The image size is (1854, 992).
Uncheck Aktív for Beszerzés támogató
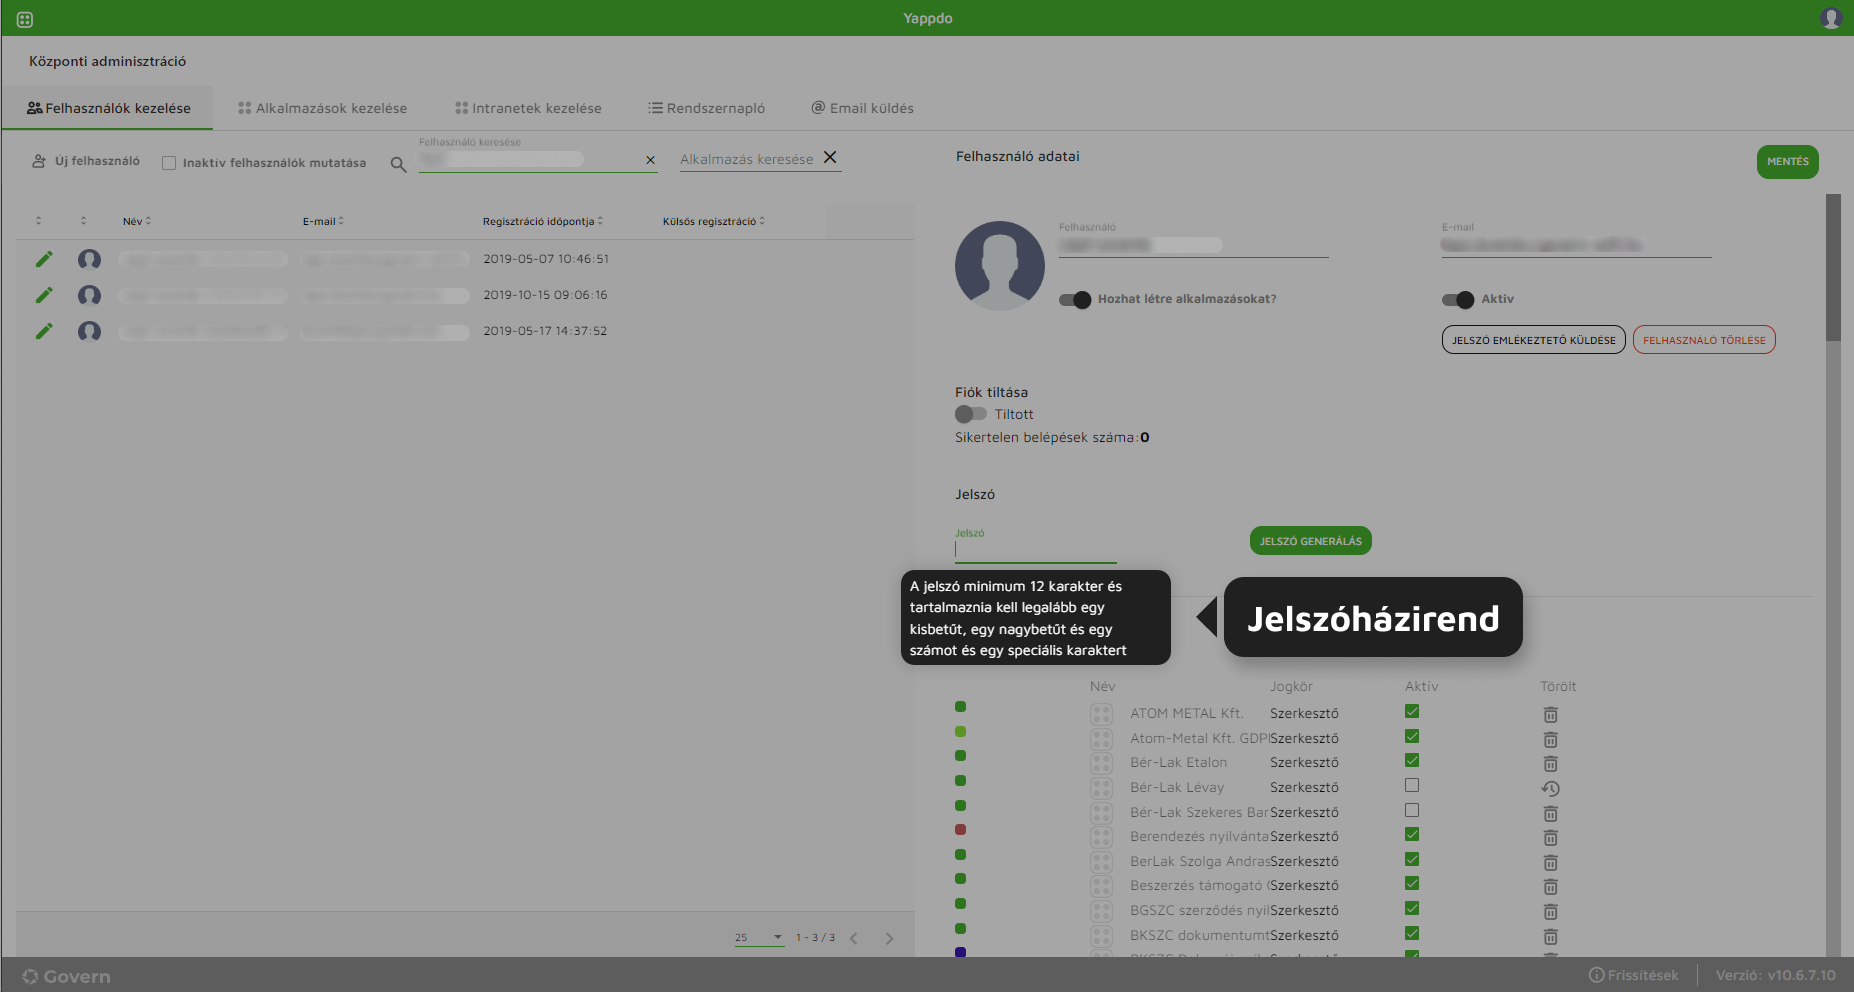(x=1412, y=883)
